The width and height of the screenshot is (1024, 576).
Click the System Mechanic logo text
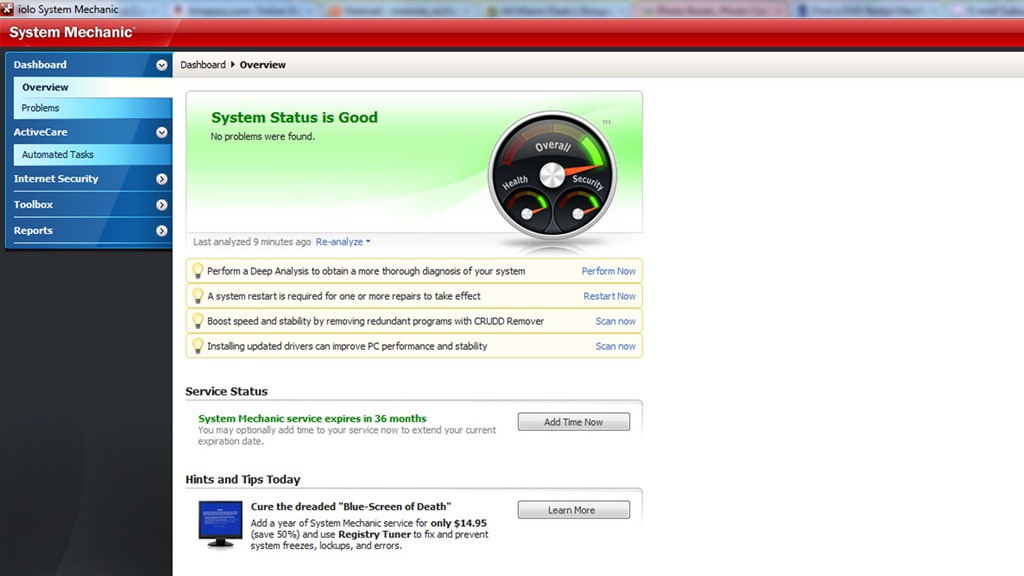72,33
